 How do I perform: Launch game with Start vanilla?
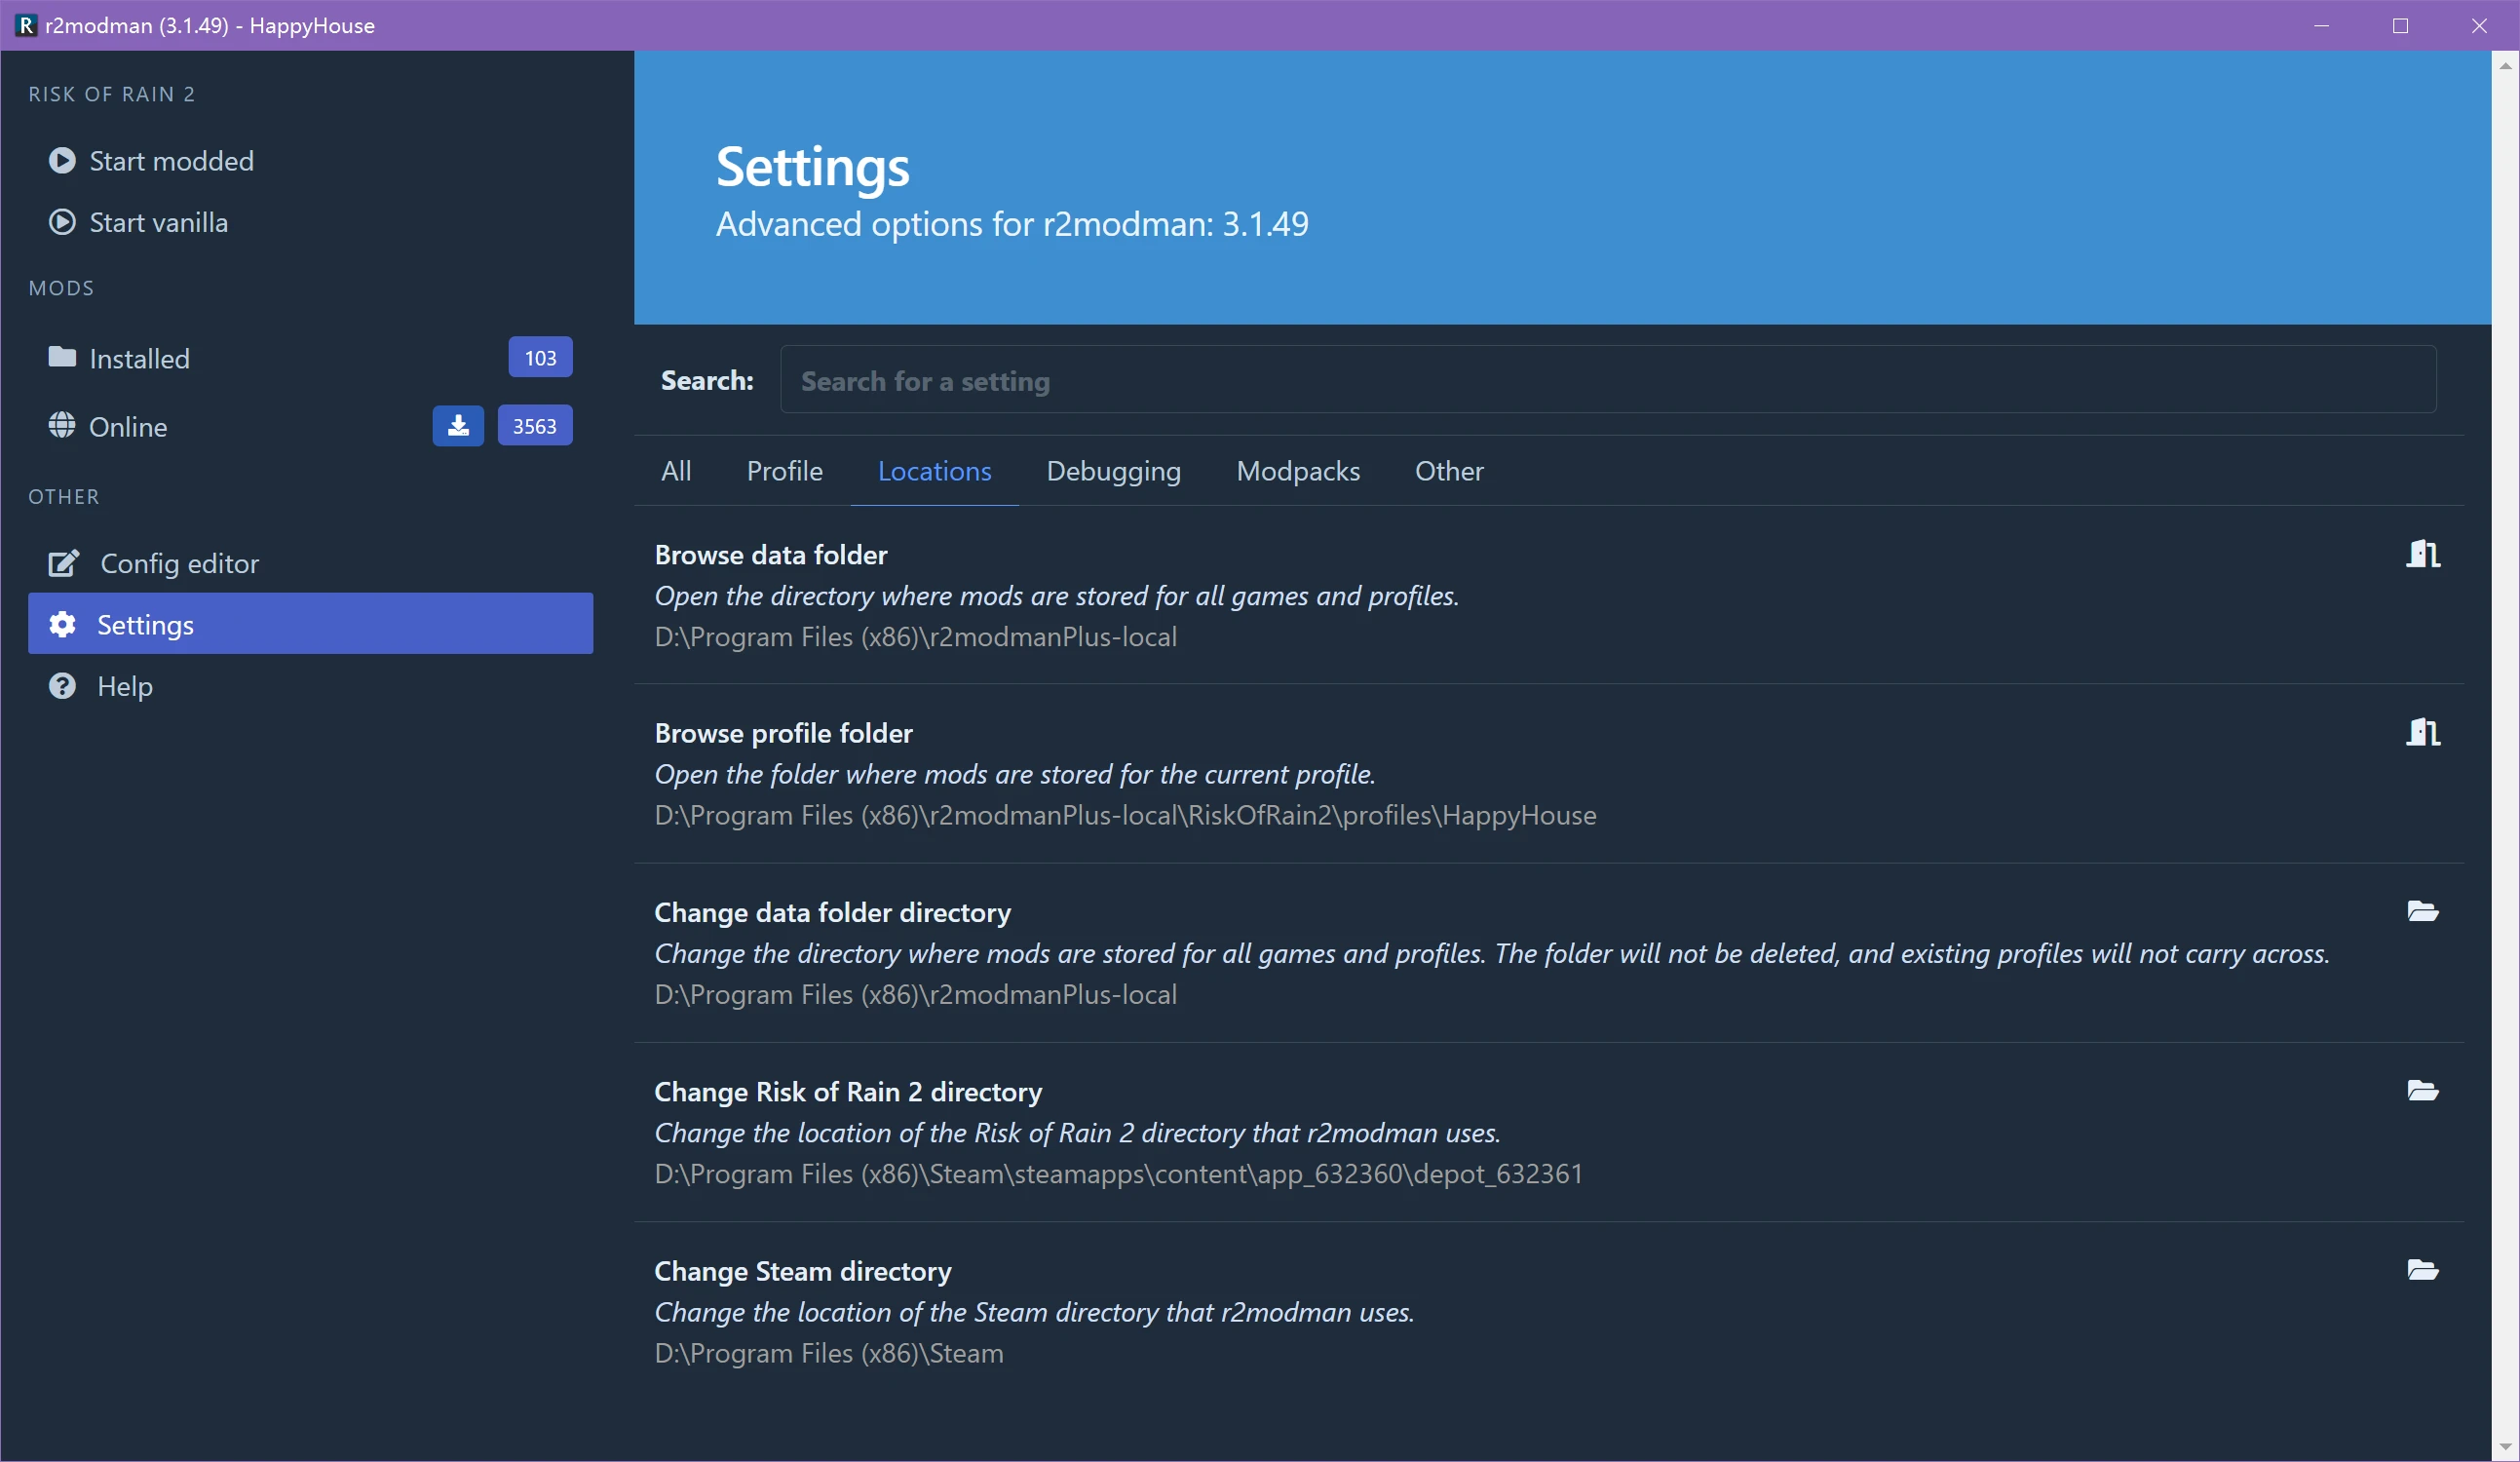coord(158,222)
